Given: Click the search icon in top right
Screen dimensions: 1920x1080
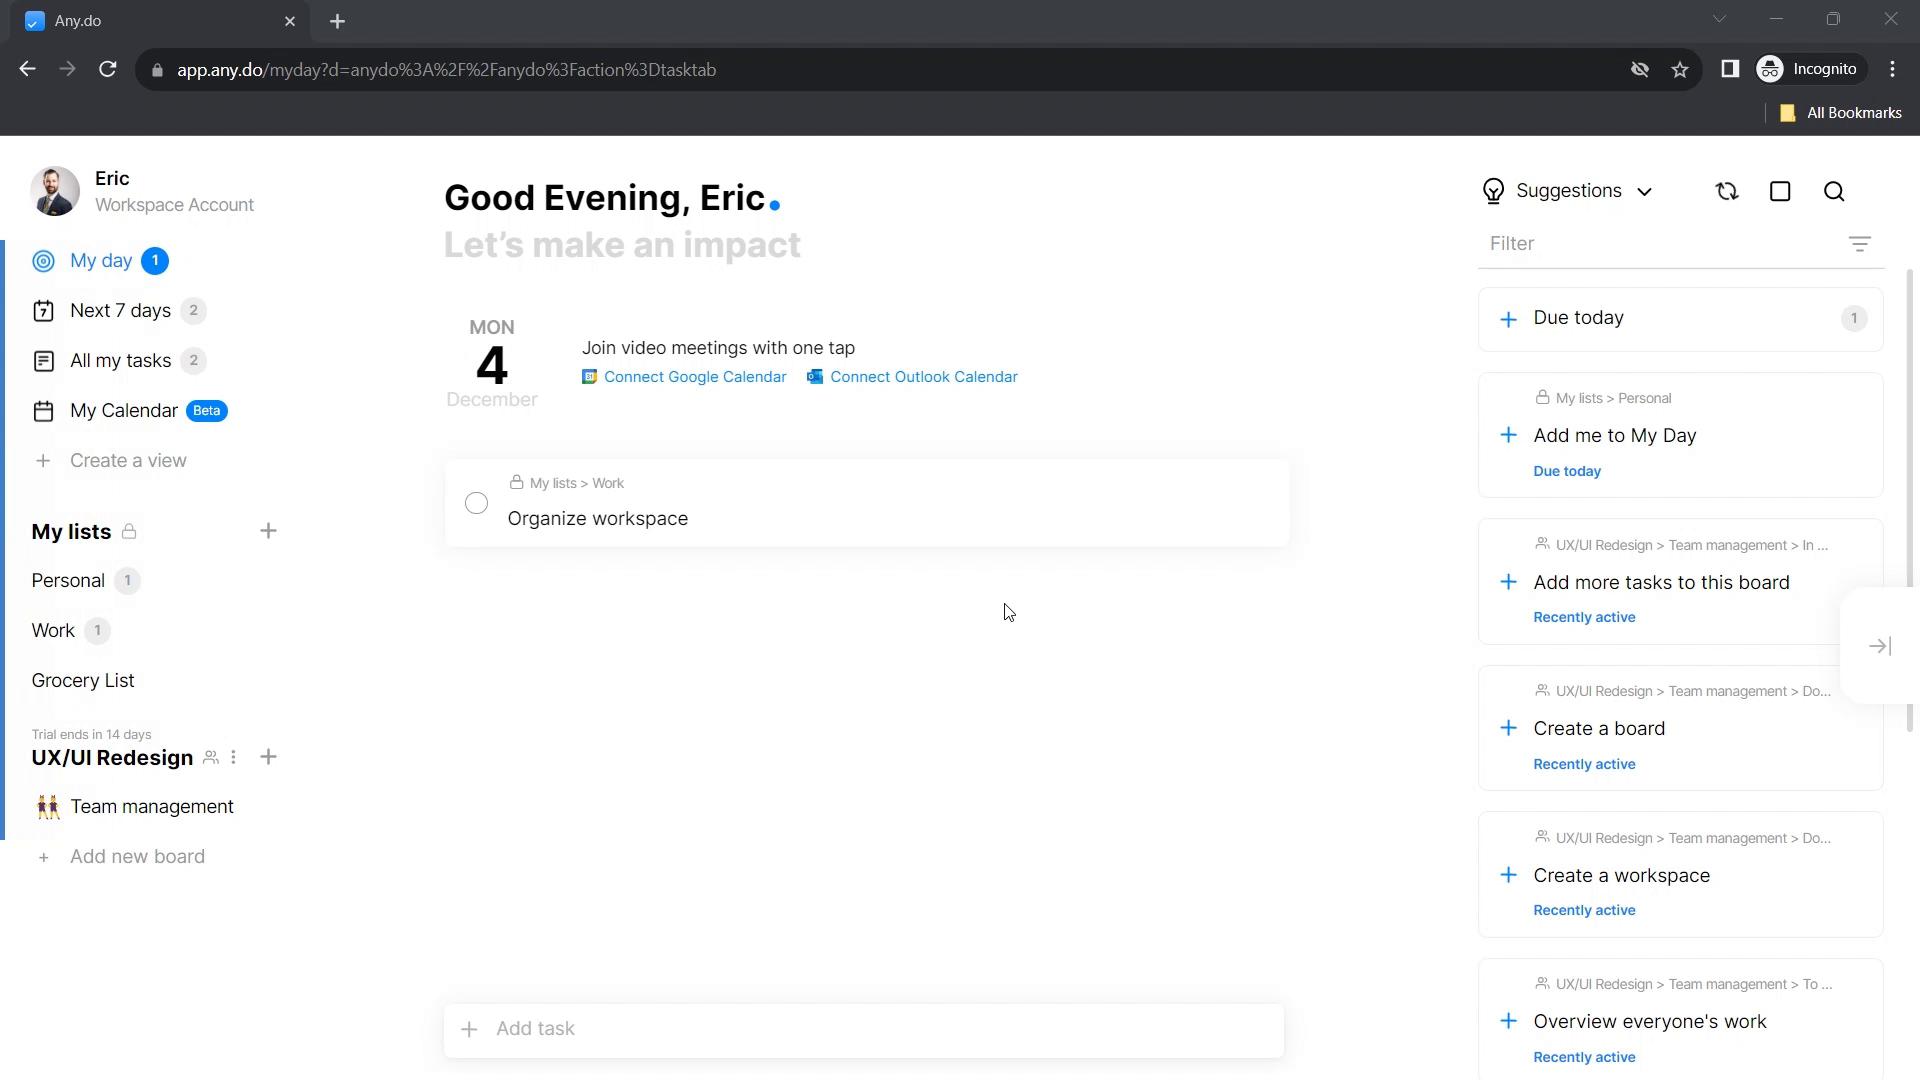Looking at the screenshot, I should [x=1836, y=191].
